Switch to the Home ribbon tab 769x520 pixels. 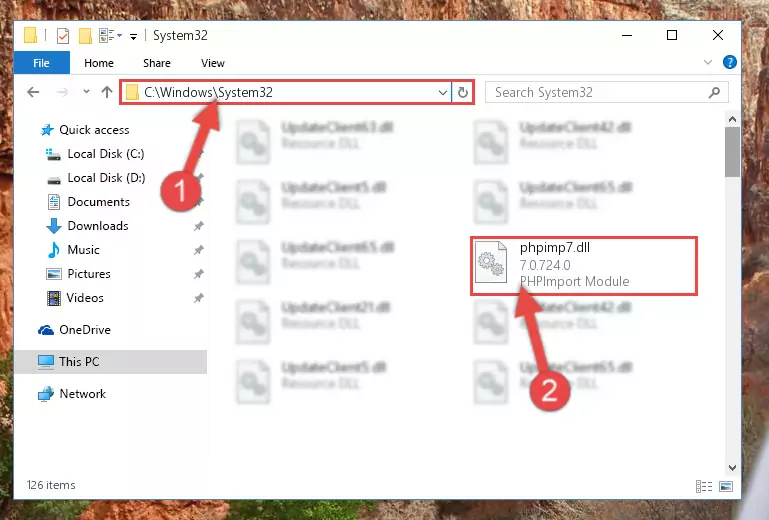99,63
